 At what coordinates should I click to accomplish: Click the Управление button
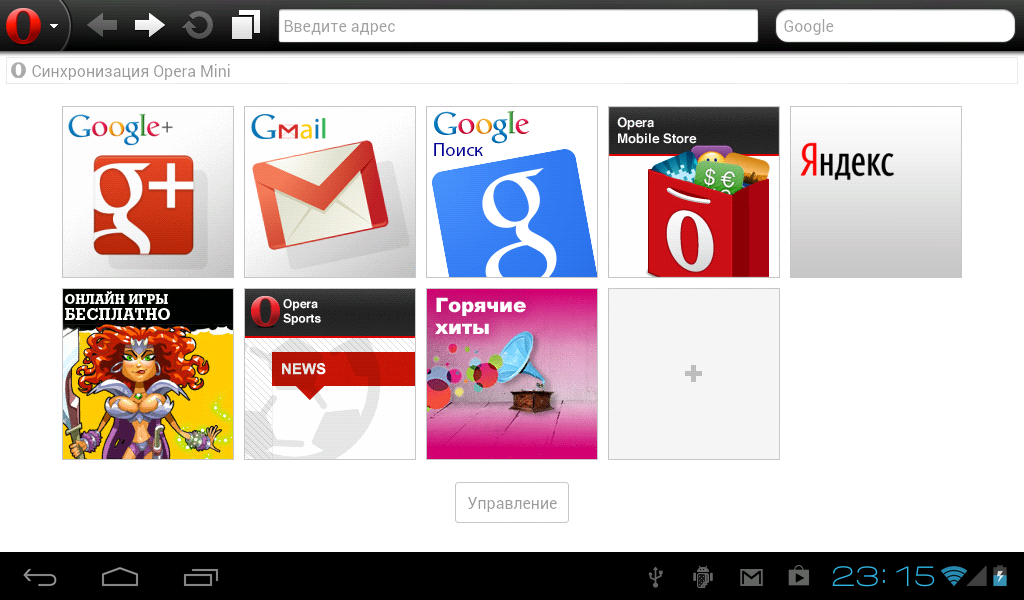click(x=512, y=503)
